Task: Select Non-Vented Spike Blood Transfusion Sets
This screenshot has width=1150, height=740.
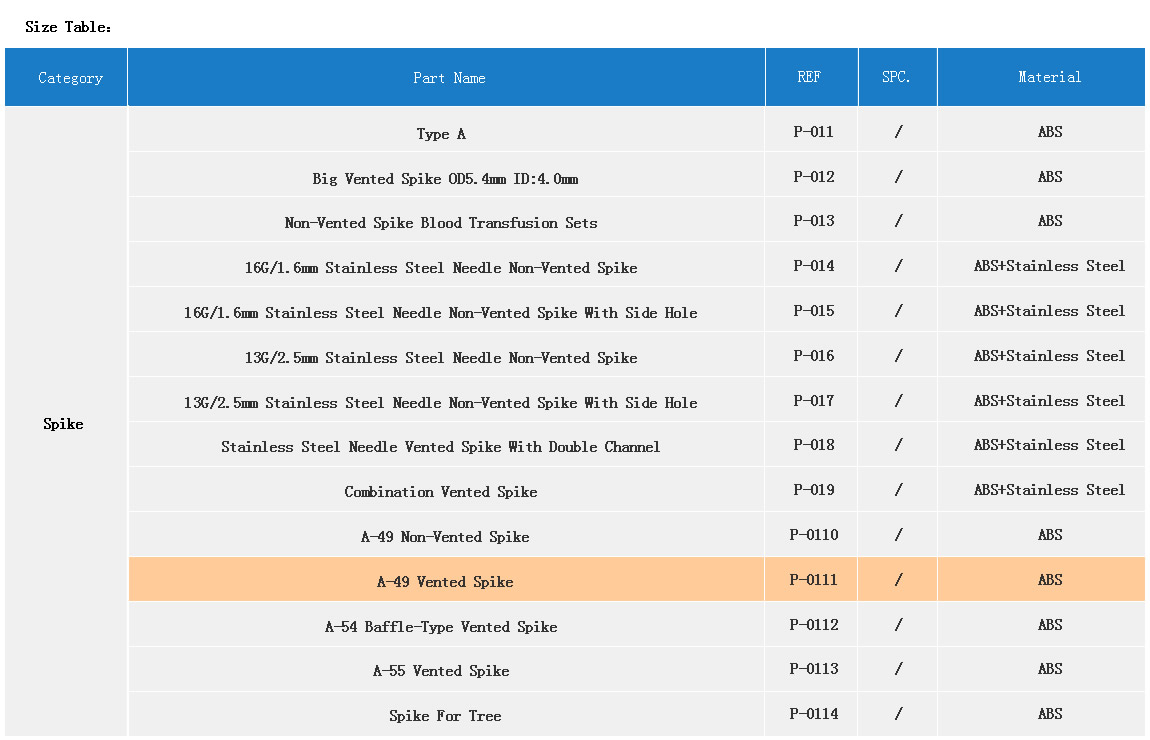Action: pyautogui.click(x=441, y=223)
